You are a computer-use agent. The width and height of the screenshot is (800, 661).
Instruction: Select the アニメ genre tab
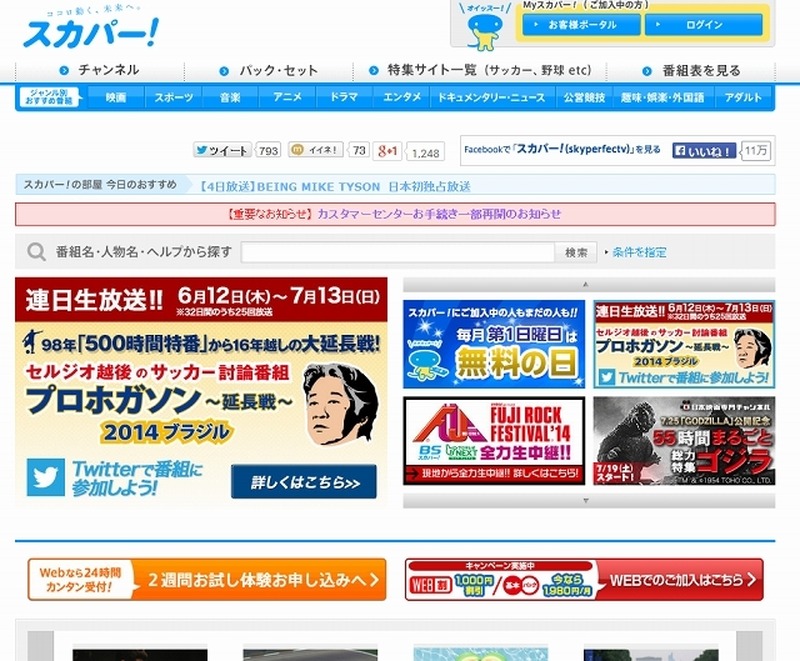point(287,98)
